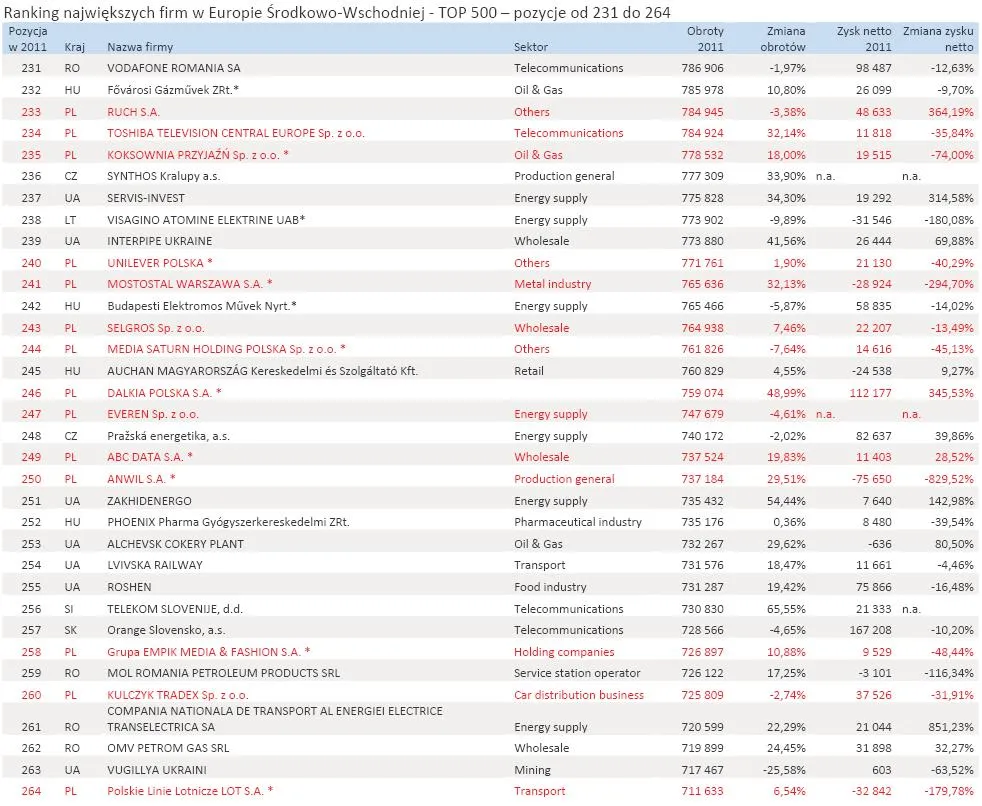Screen dimensions: 982x806
Task: Select the RUCH S.A. entry
Action: pos(133,111)
